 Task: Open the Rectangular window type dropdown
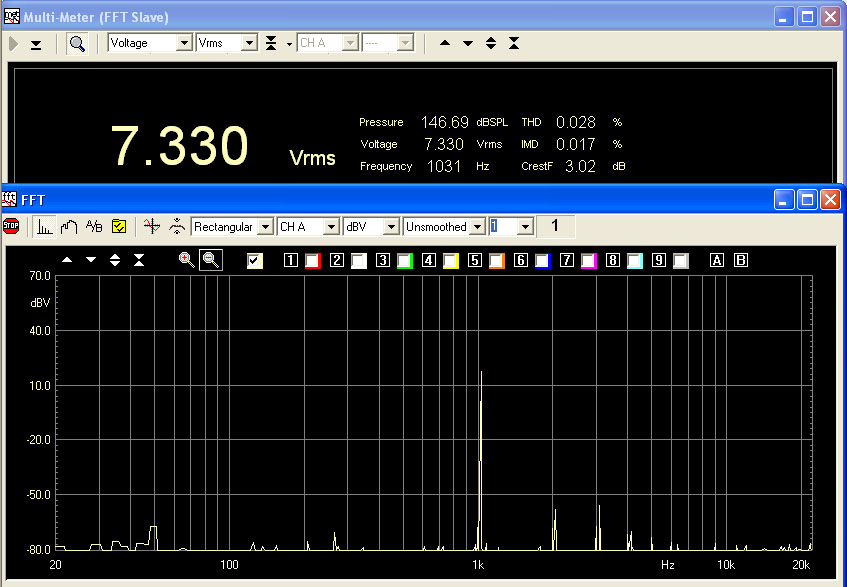(265, 227)
